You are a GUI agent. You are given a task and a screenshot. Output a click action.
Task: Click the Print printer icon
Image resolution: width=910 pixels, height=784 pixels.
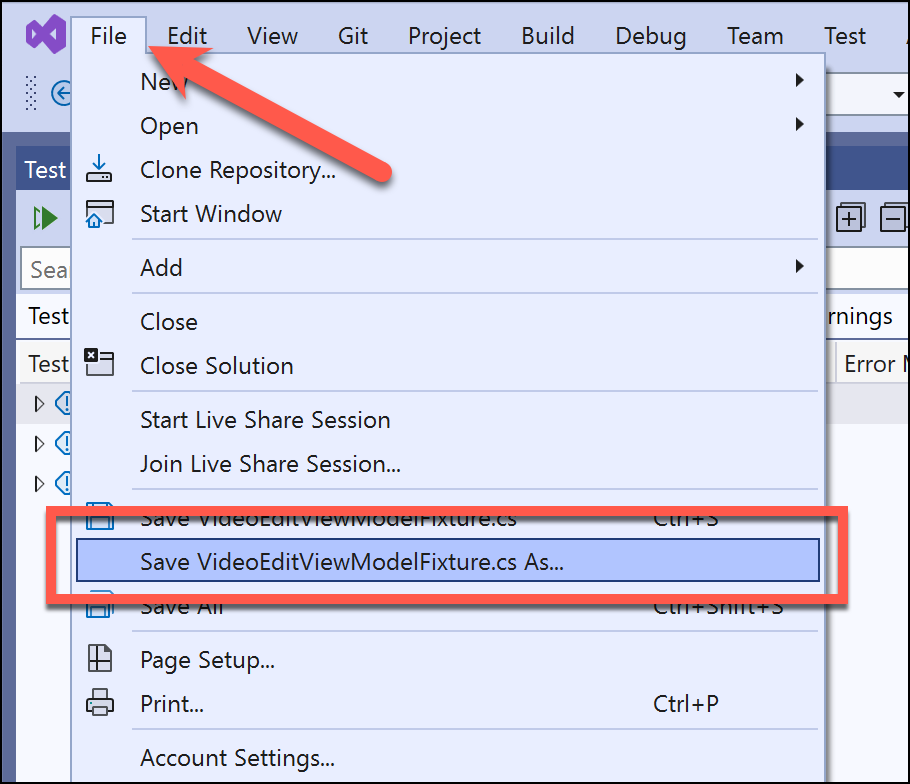pos(100,703)
